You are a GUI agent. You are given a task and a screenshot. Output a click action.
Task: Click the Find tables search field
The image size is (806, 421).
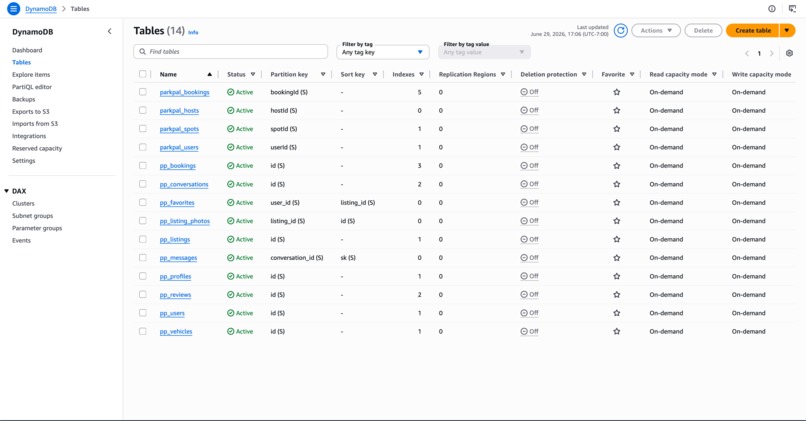(230, 51)
